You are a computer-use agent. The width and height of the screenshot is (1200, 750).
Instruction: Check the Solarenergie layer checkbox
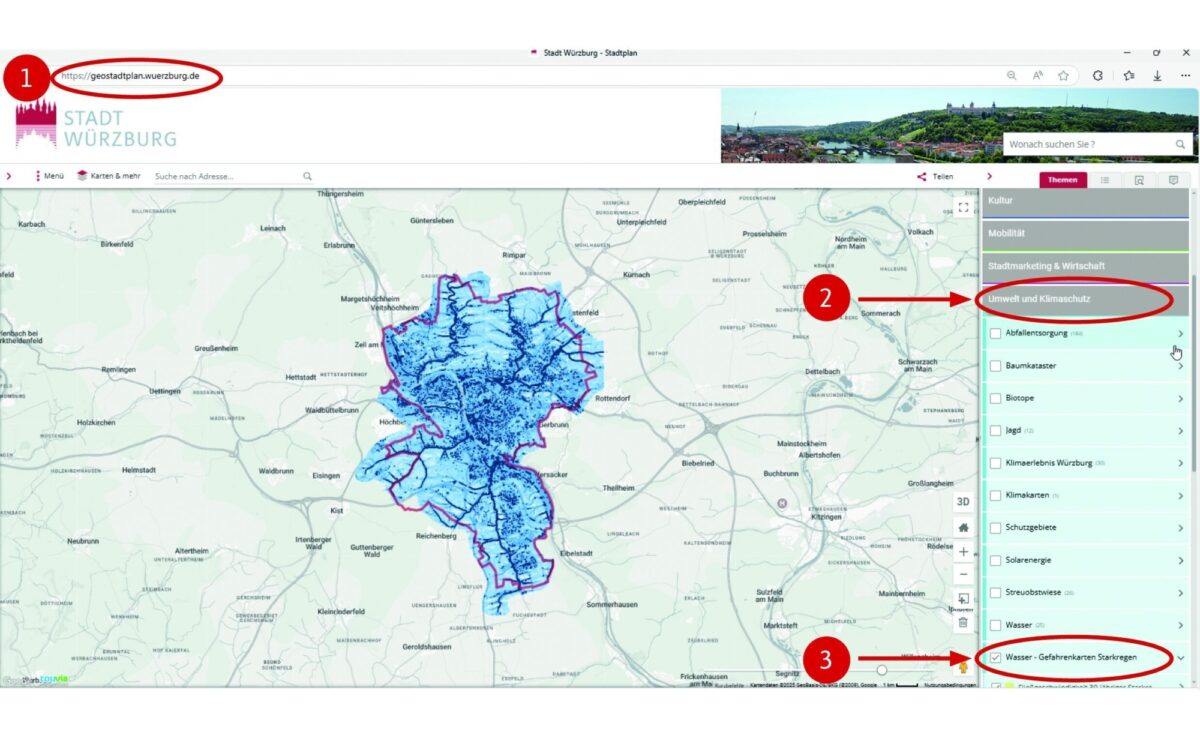coord(996,560)
